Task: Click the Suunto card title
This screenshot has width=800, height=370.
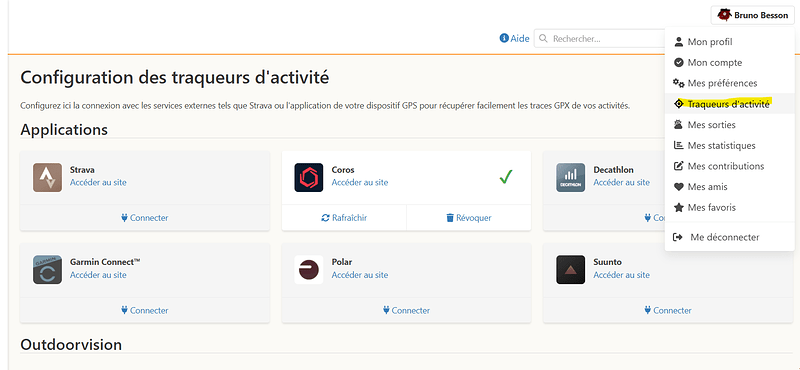Action: [608, 262]
